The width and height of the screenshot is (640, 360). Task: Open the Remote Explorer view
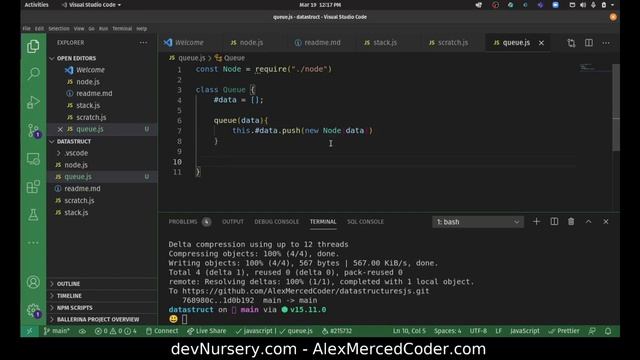tap(33, 159)
